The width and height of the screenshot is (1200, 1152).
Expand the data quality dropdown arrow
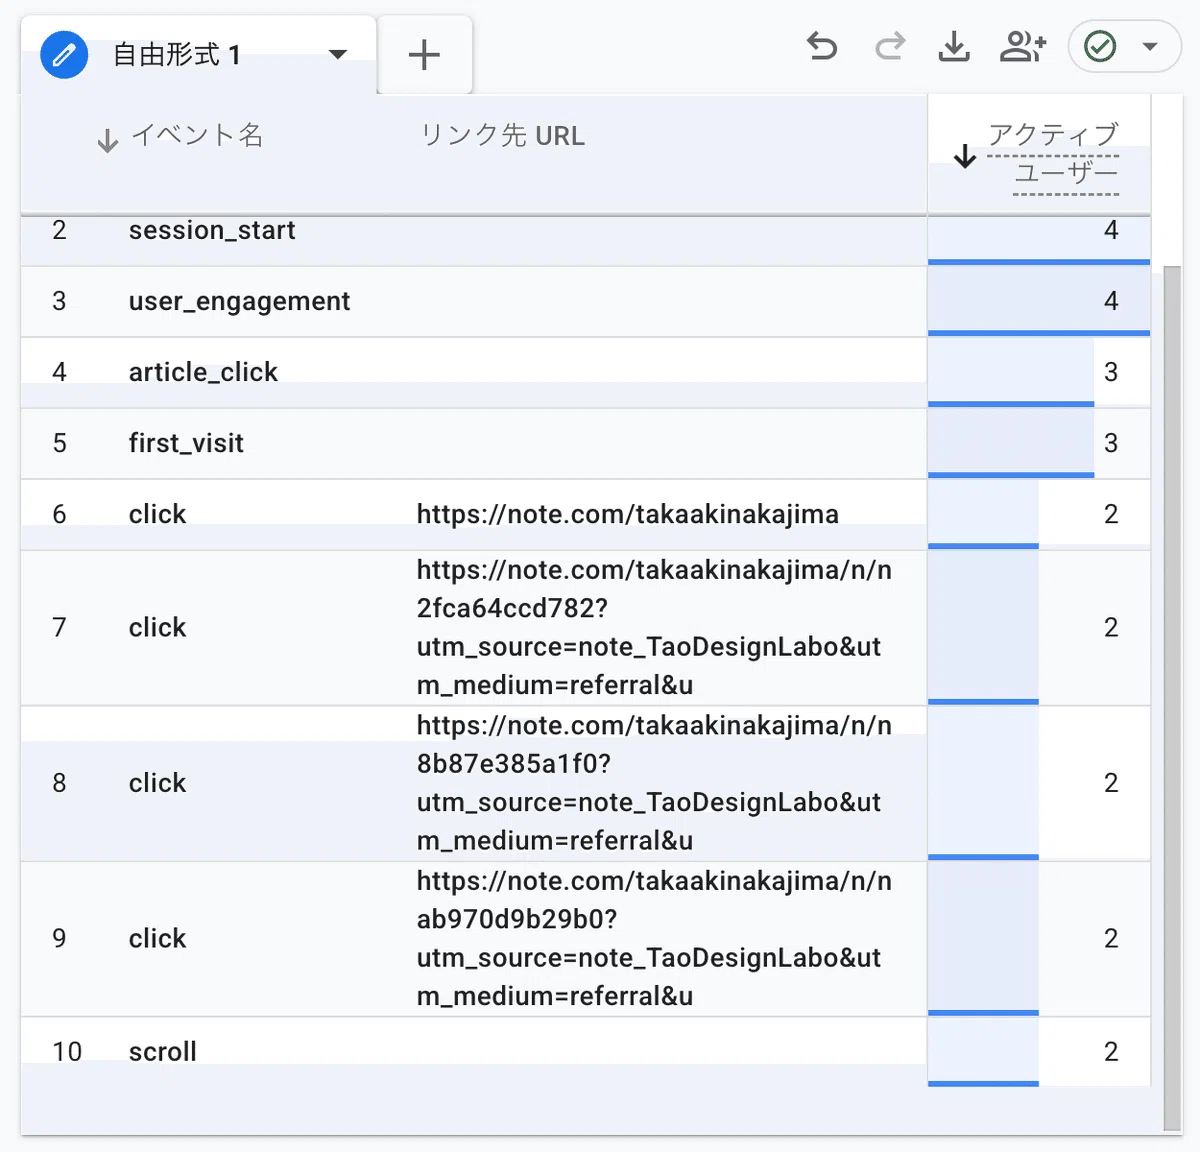click(1150, 46)
